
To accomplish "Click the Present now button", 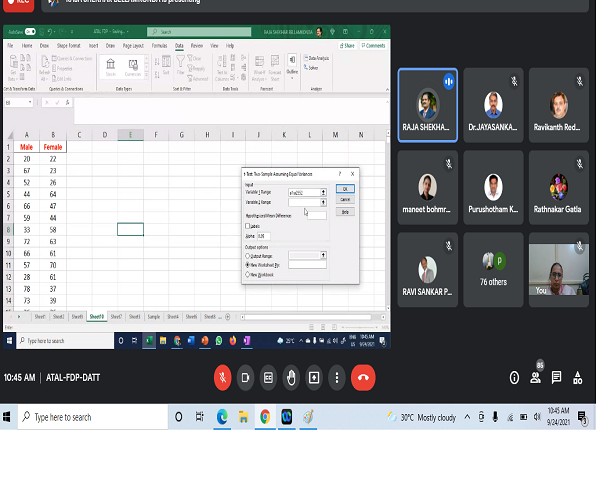I will tap(314, 378).
